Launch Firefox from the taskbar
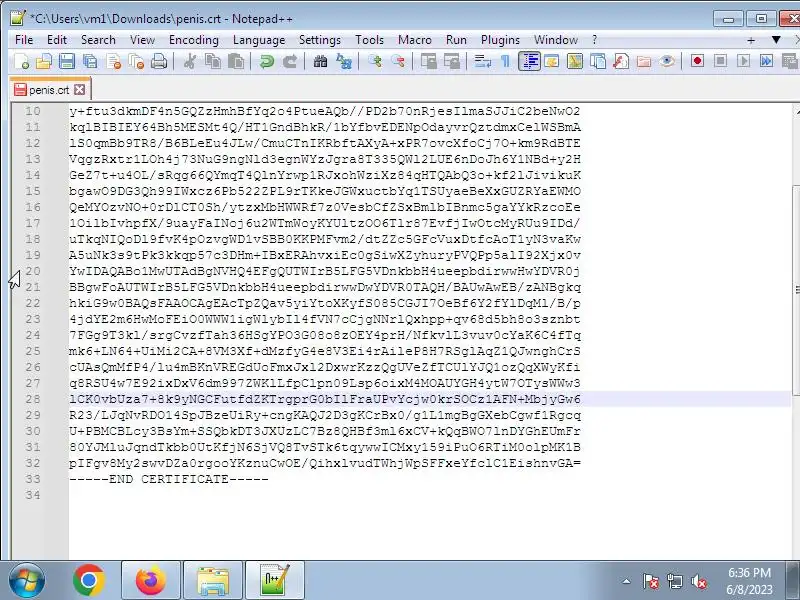The height and width of the screenshot is (600, 800). click(151, 581)
